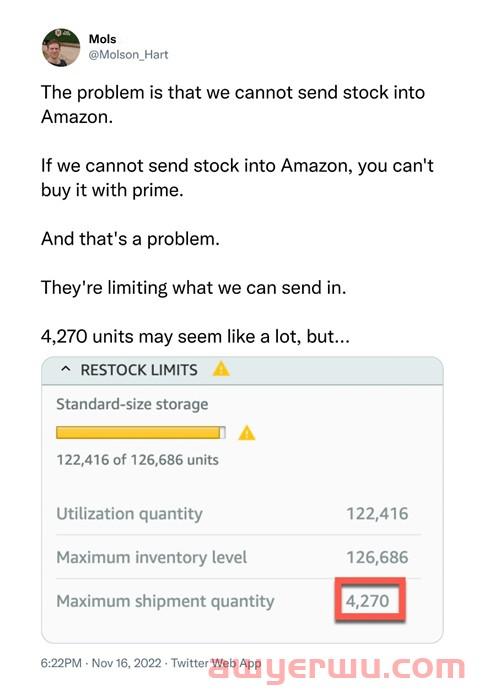
Task: Open the Nov 16, 2022 date link
Action: [126, 663]
